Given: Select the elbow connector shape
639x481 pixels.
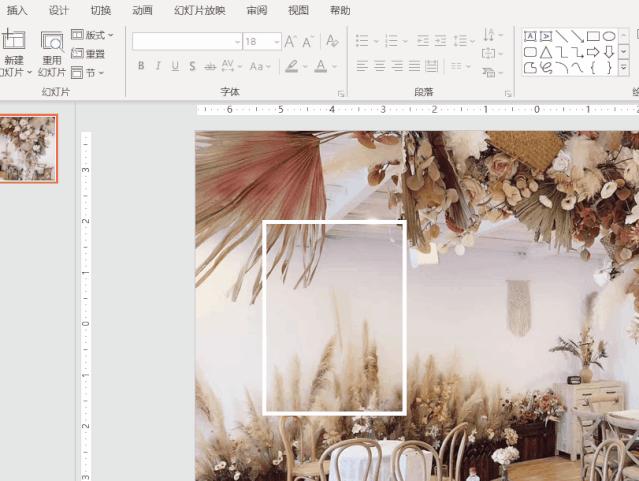Looking at the screenshot, I should [562, 52].
